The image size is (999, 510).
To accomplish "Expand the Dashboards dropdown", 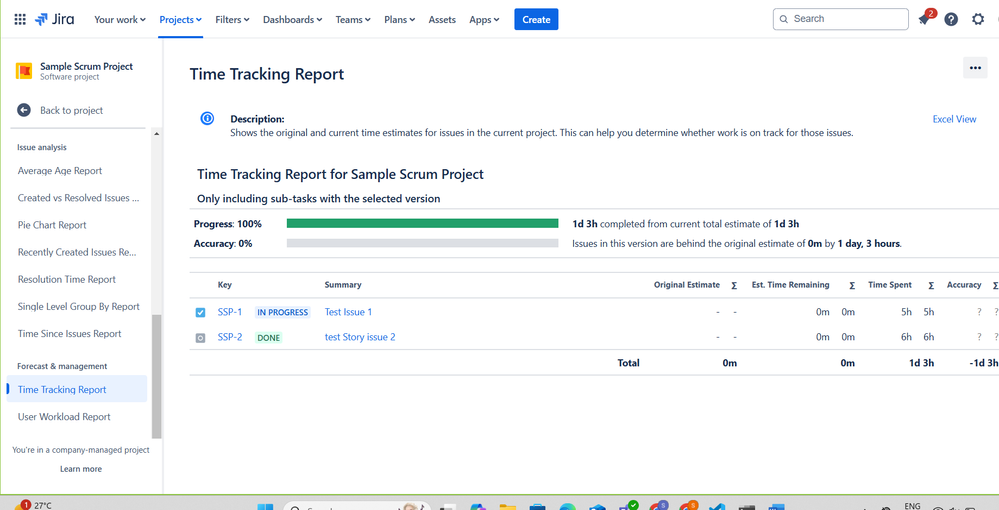I will point(292,20).
